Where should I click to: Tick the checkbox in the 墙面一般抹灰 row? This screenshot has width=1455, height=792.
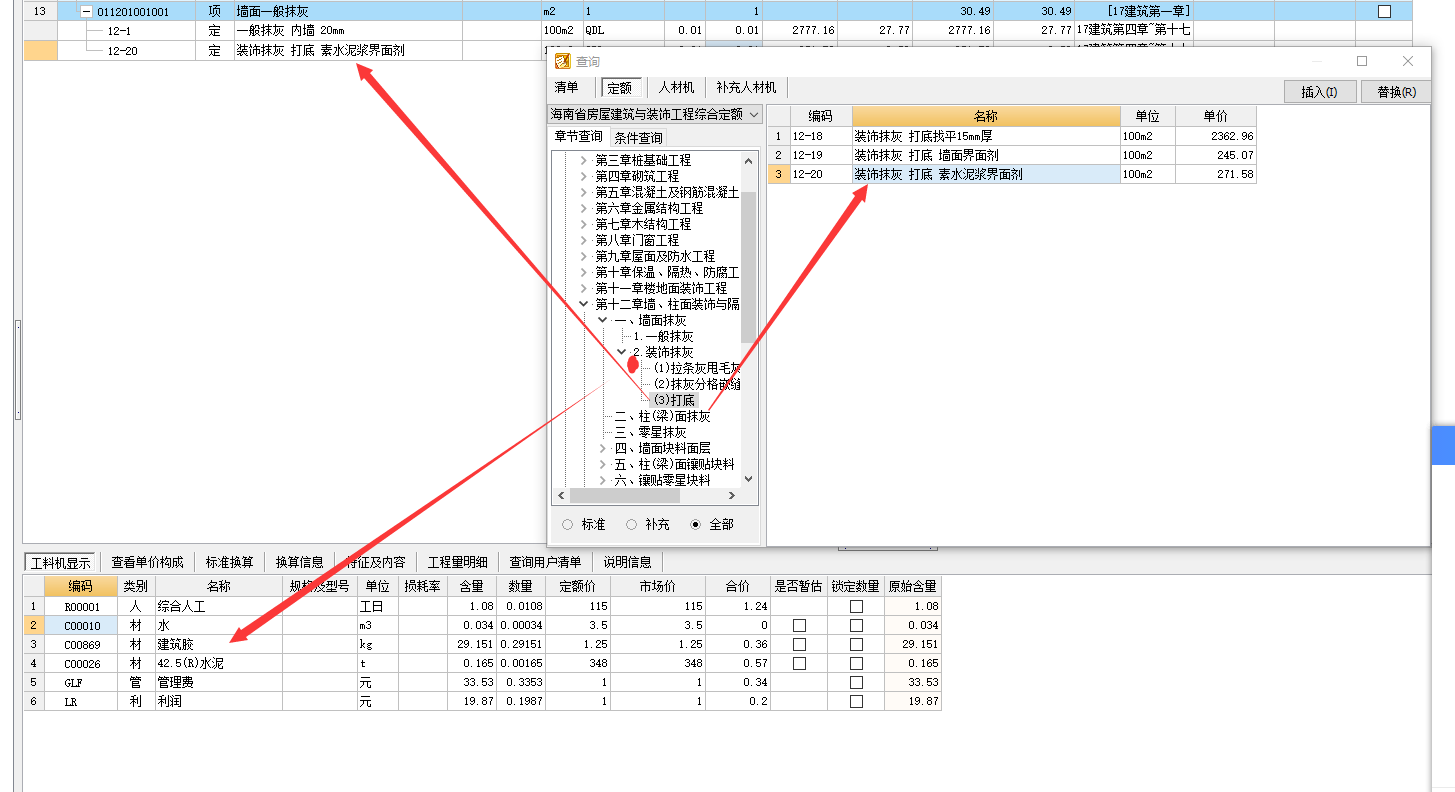click(x=1384, y=12)
